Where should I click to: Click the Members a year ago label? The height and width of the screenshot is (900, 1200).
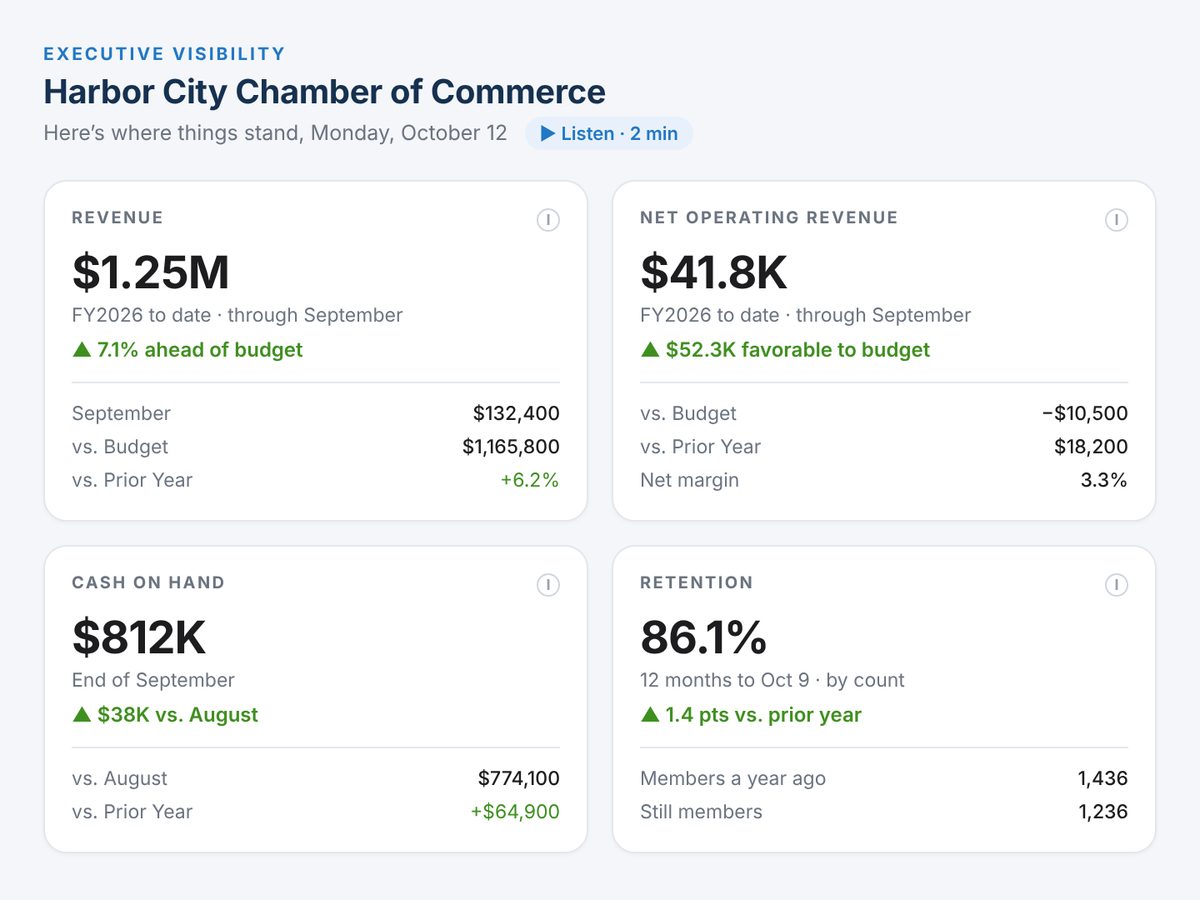tap(733, 778)
